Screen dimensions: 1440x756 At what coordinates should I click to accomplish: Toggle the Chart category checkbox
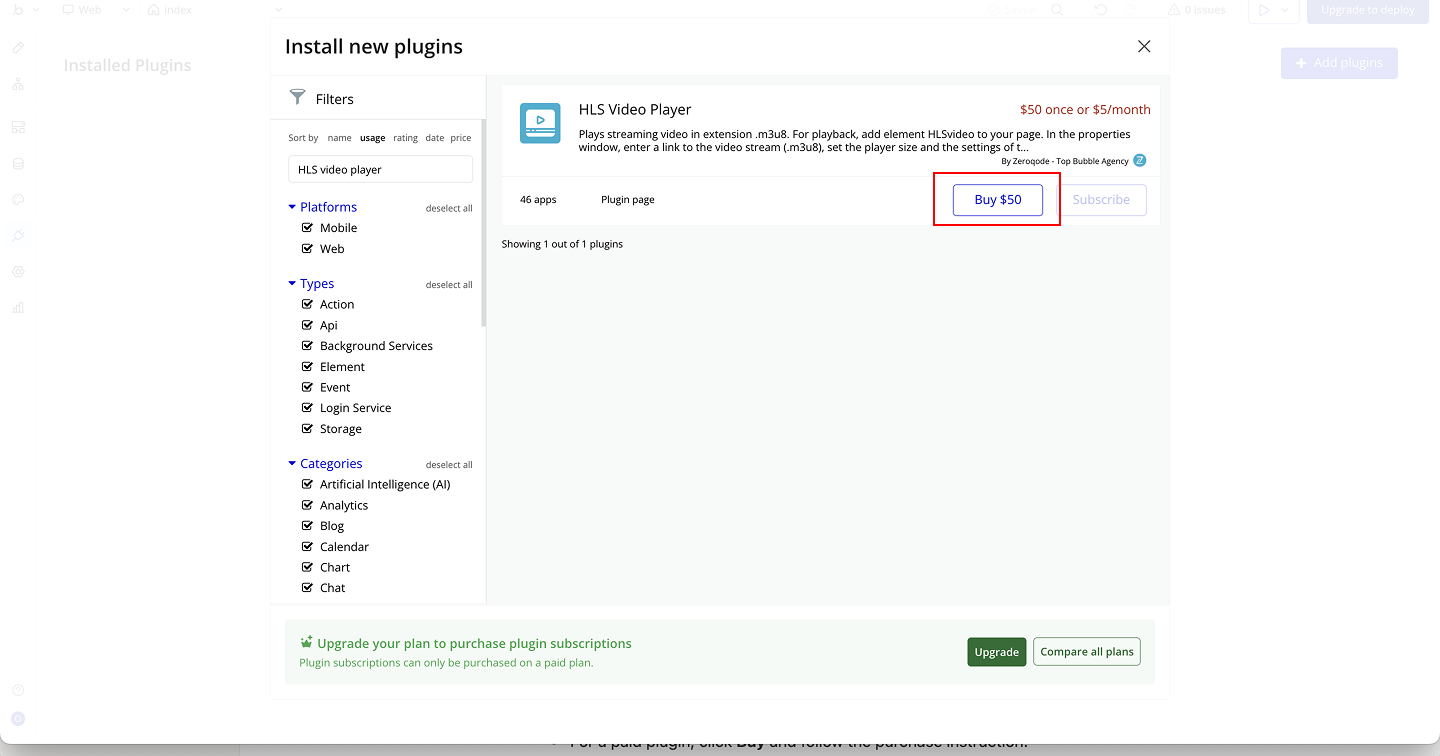[308, 567]
